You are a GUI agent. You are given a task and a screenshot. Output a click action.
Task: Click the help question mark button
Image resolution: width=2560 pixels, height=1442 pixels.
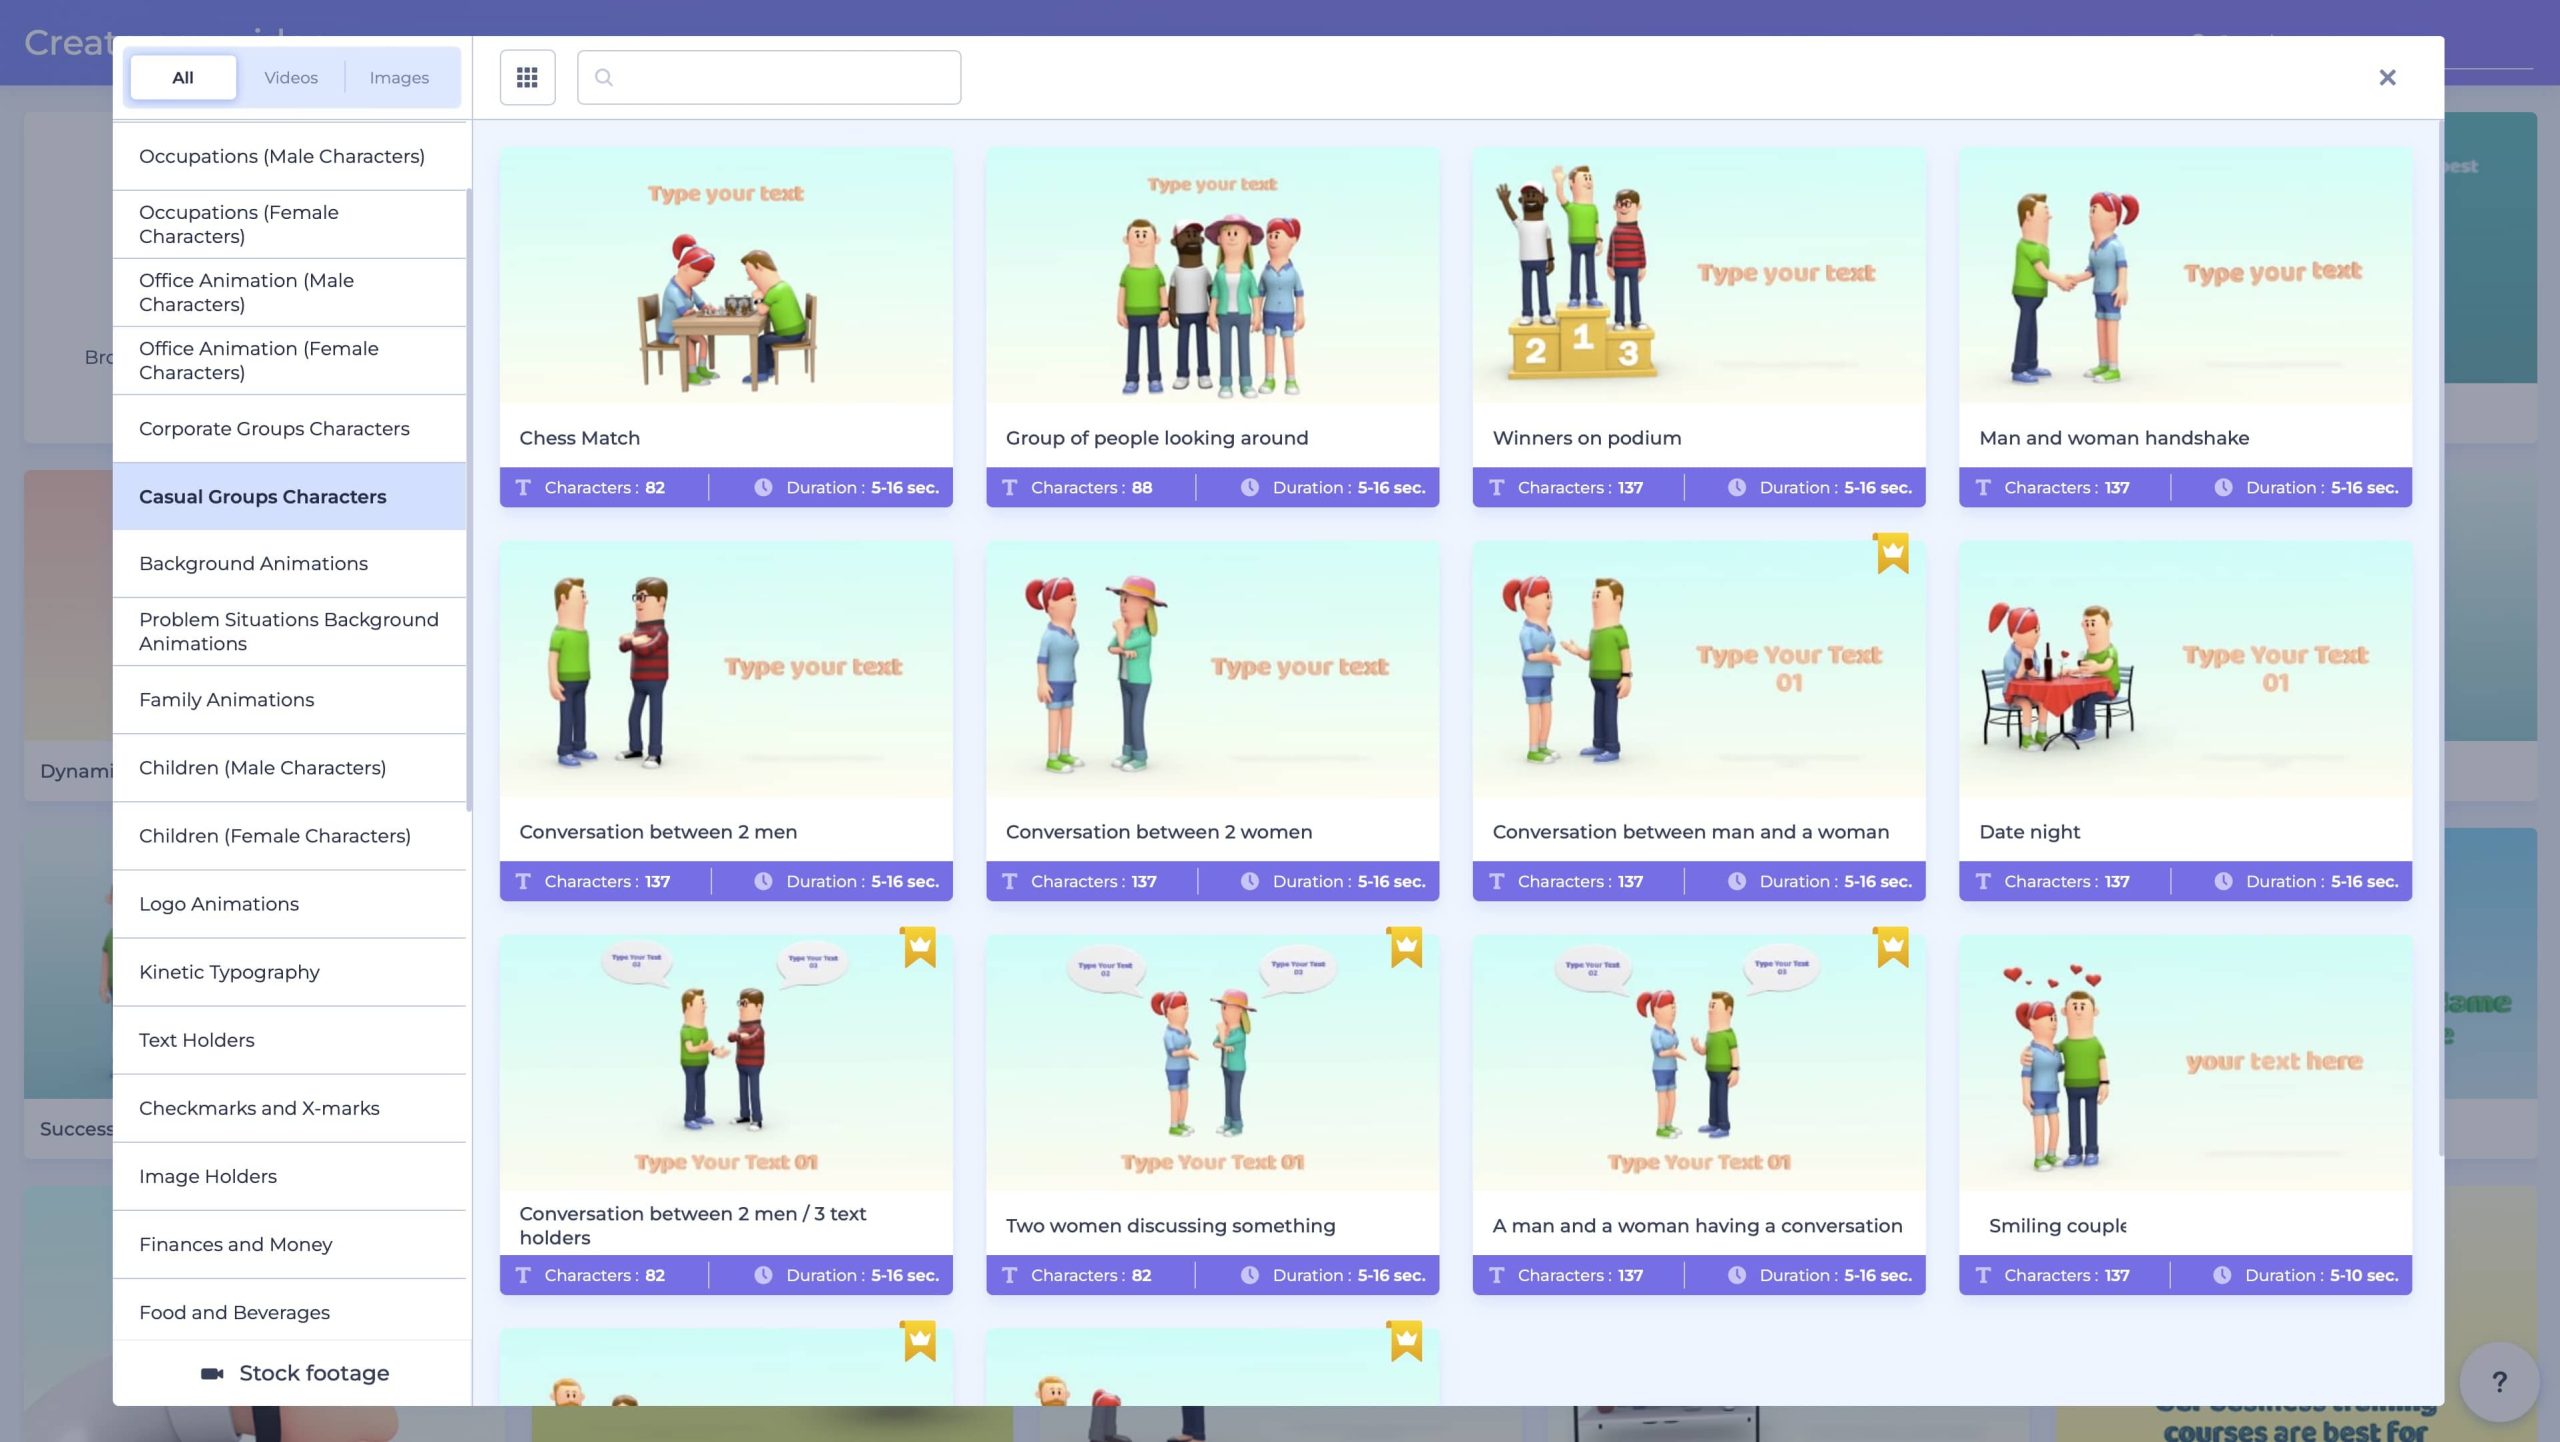click(2498, 1381)
